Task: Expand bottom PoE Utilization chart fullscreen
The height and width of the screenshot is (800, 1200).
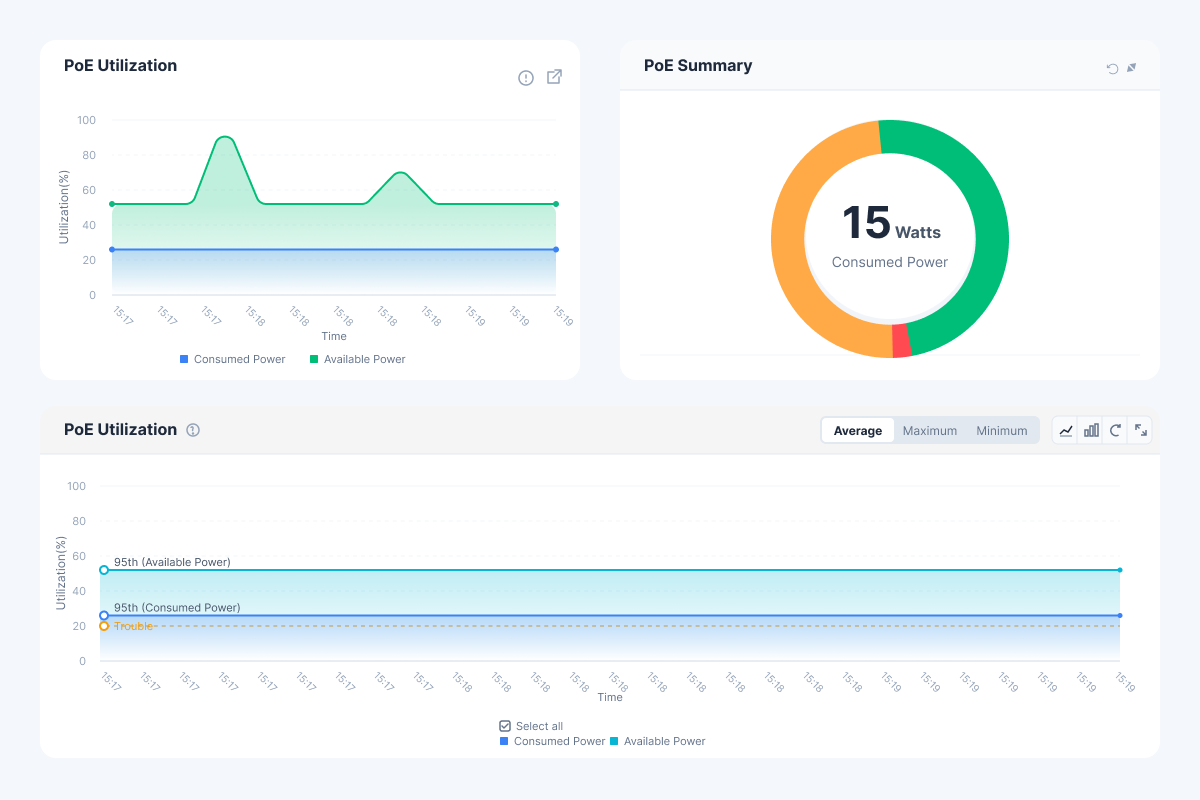Action: pyautogui.click(x=1140, y=430)
